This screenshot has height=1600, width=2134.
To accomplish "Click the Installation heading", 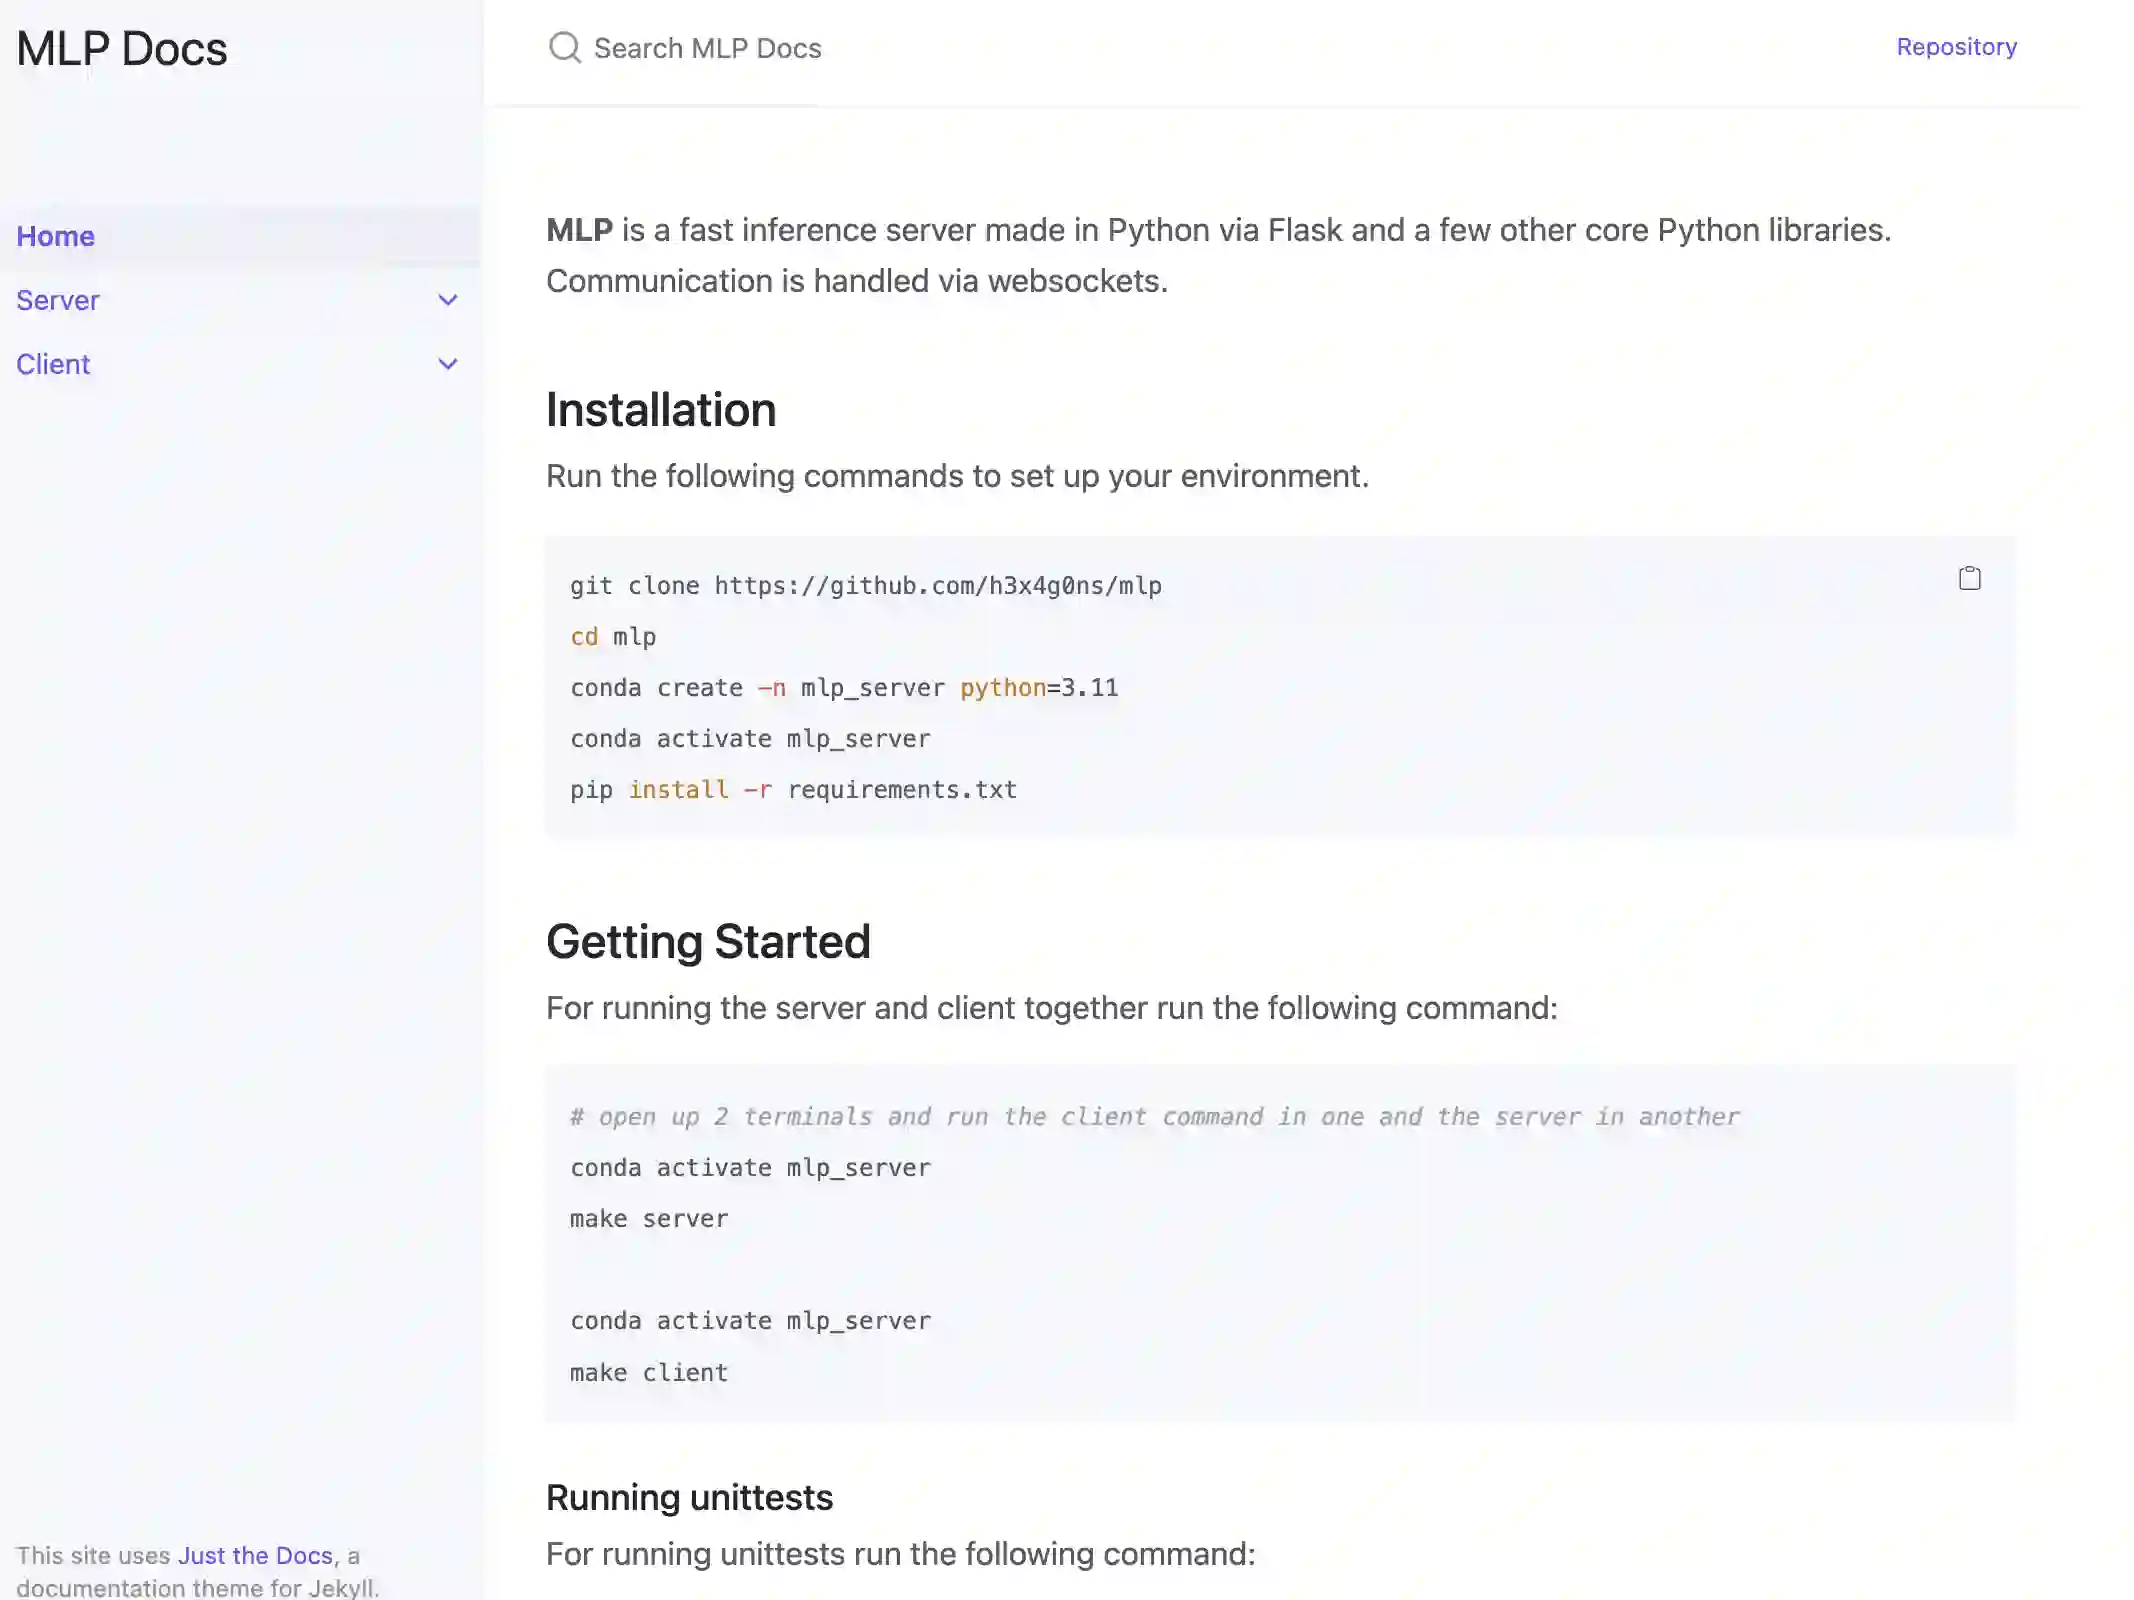I will (x=661, y=410).
